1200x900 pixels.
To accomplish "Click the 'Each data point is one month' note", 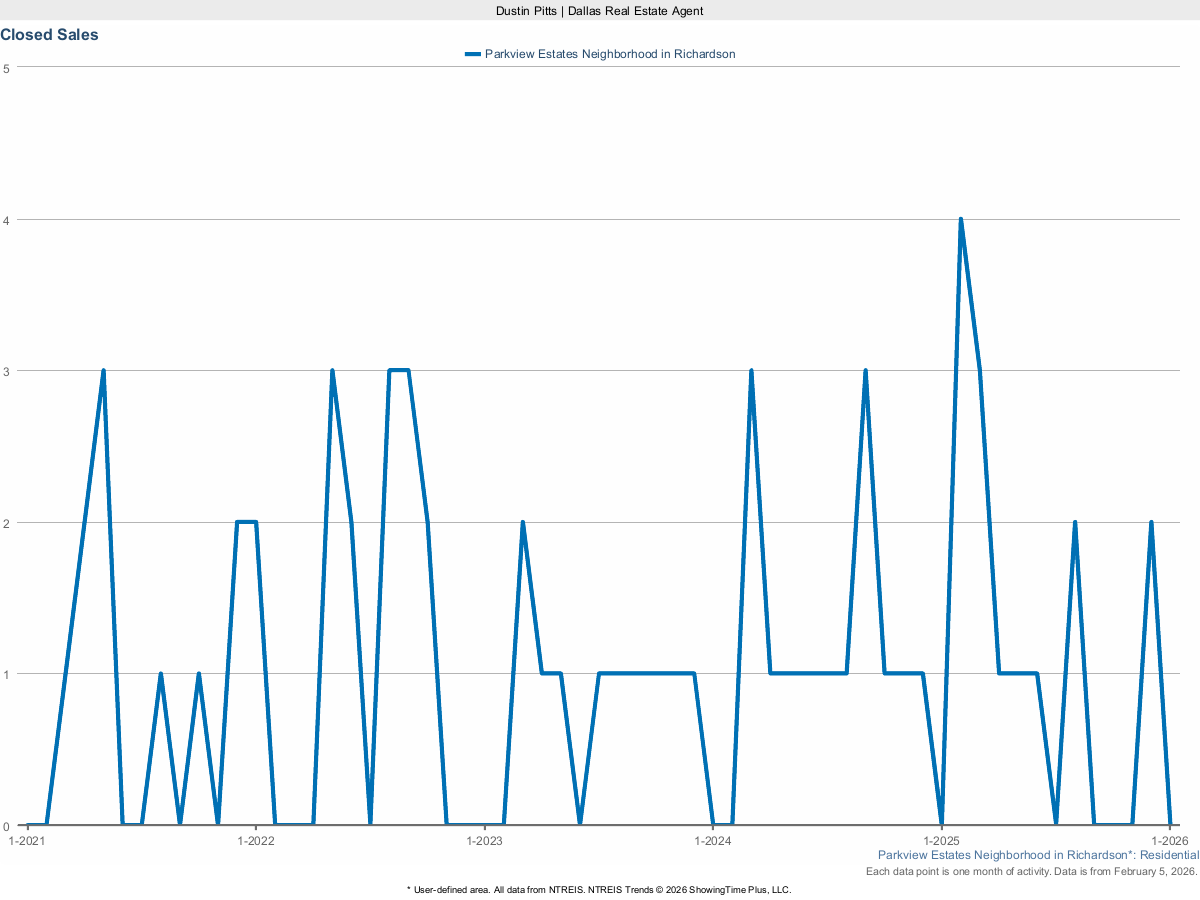I will click(x=1031, y=871).
